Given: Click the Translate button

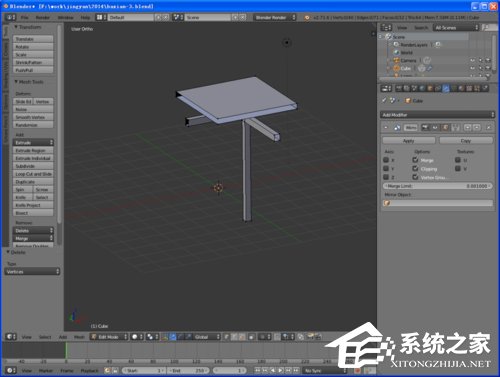Looking at the screenshot, I should 33,39.
